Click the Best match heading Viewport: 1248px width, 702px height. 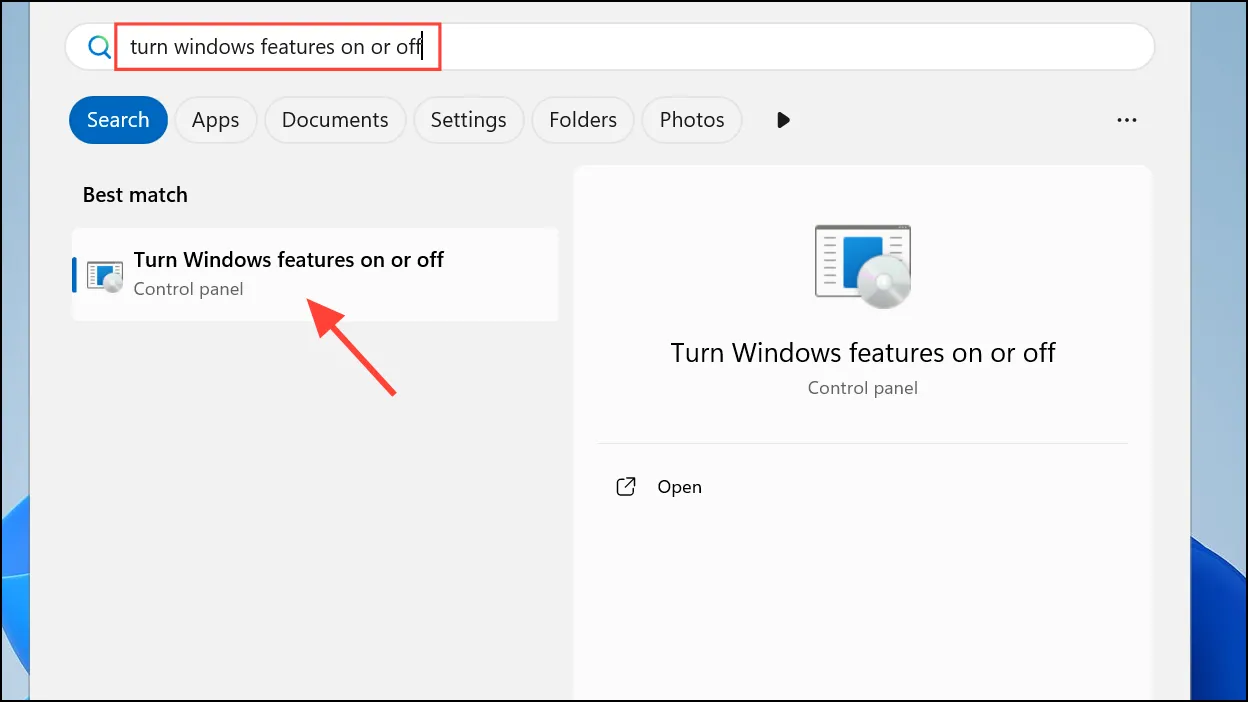[x=135, y=195]
